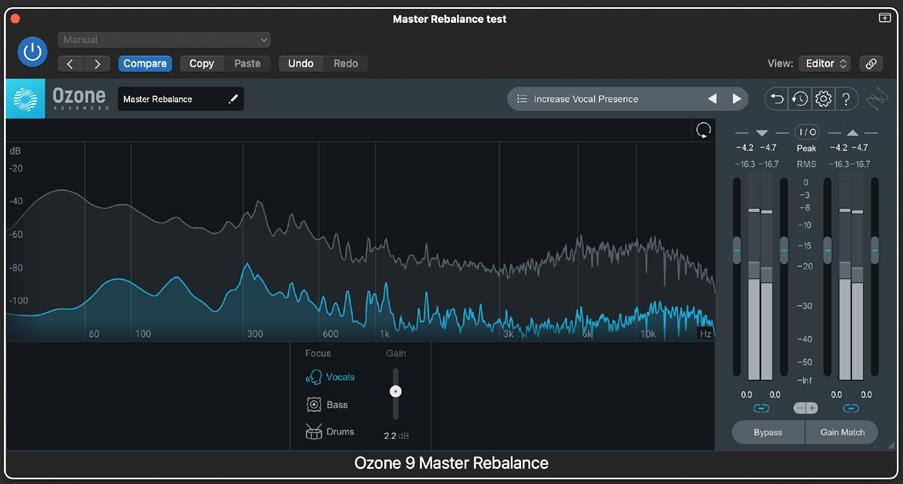Image resolution: width=903 pixels, height=484 pixels.
Task: Click the spectrum reset circular arrow icon
Action: (703, 130)
